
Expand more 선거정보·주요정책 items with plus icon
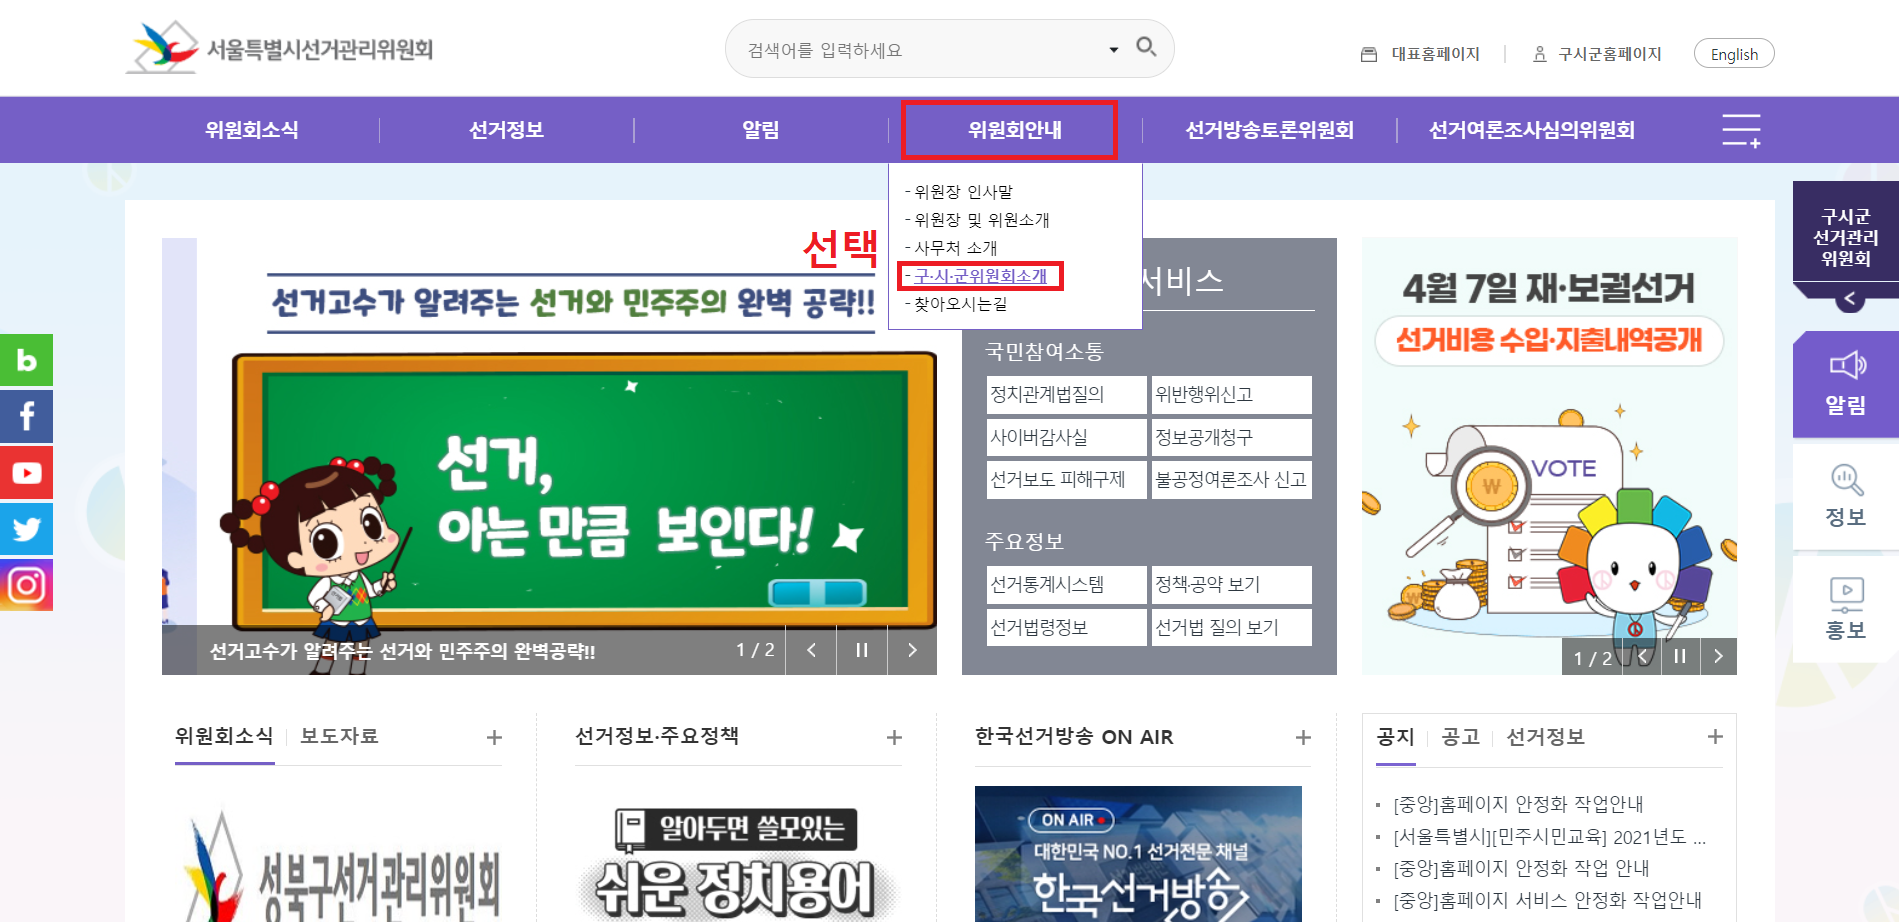point(894,737)
